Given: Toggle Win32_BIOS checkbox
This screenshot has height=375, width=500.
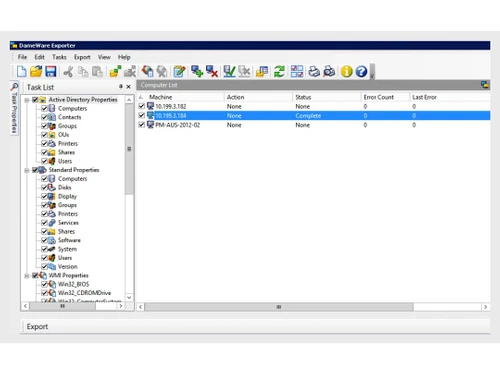Looking at the screenshot, I should (44, 284).
